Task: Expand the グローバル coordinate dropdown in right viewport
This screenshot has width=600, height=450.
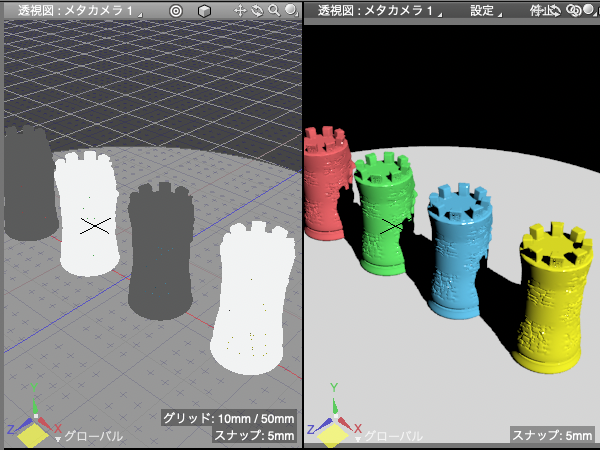Action: click(389, 437)
